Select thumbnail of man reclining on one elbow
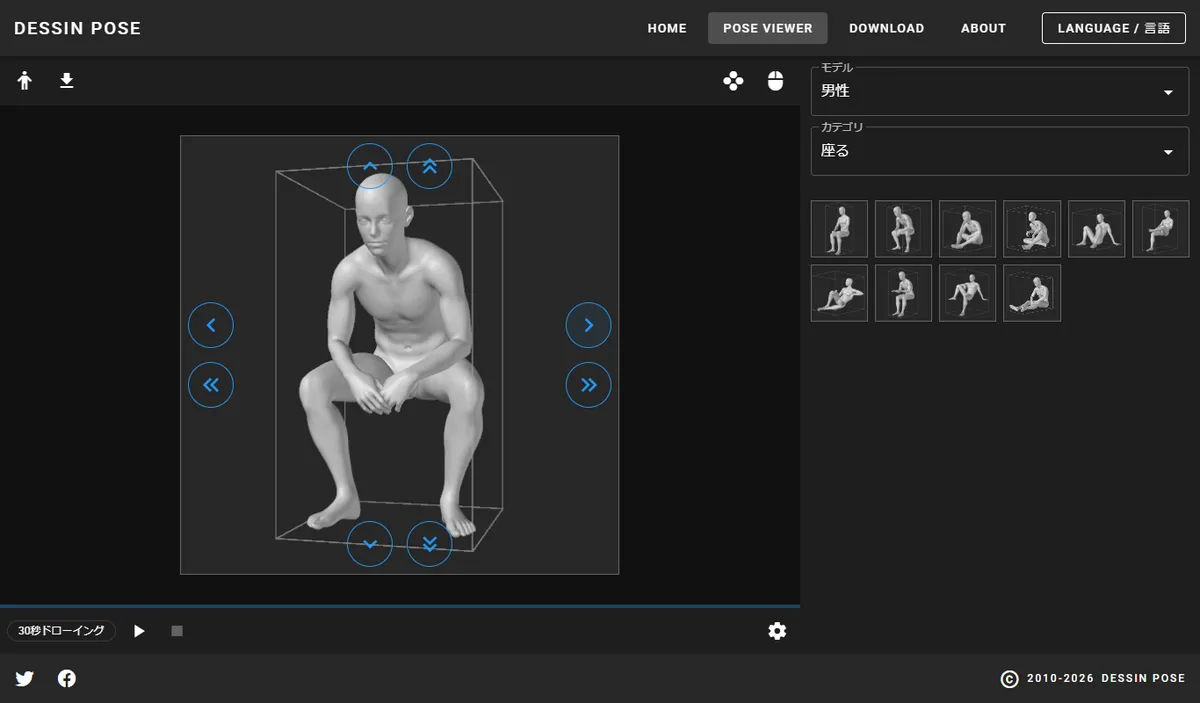The image size is (1200, 703). point(839,293)
